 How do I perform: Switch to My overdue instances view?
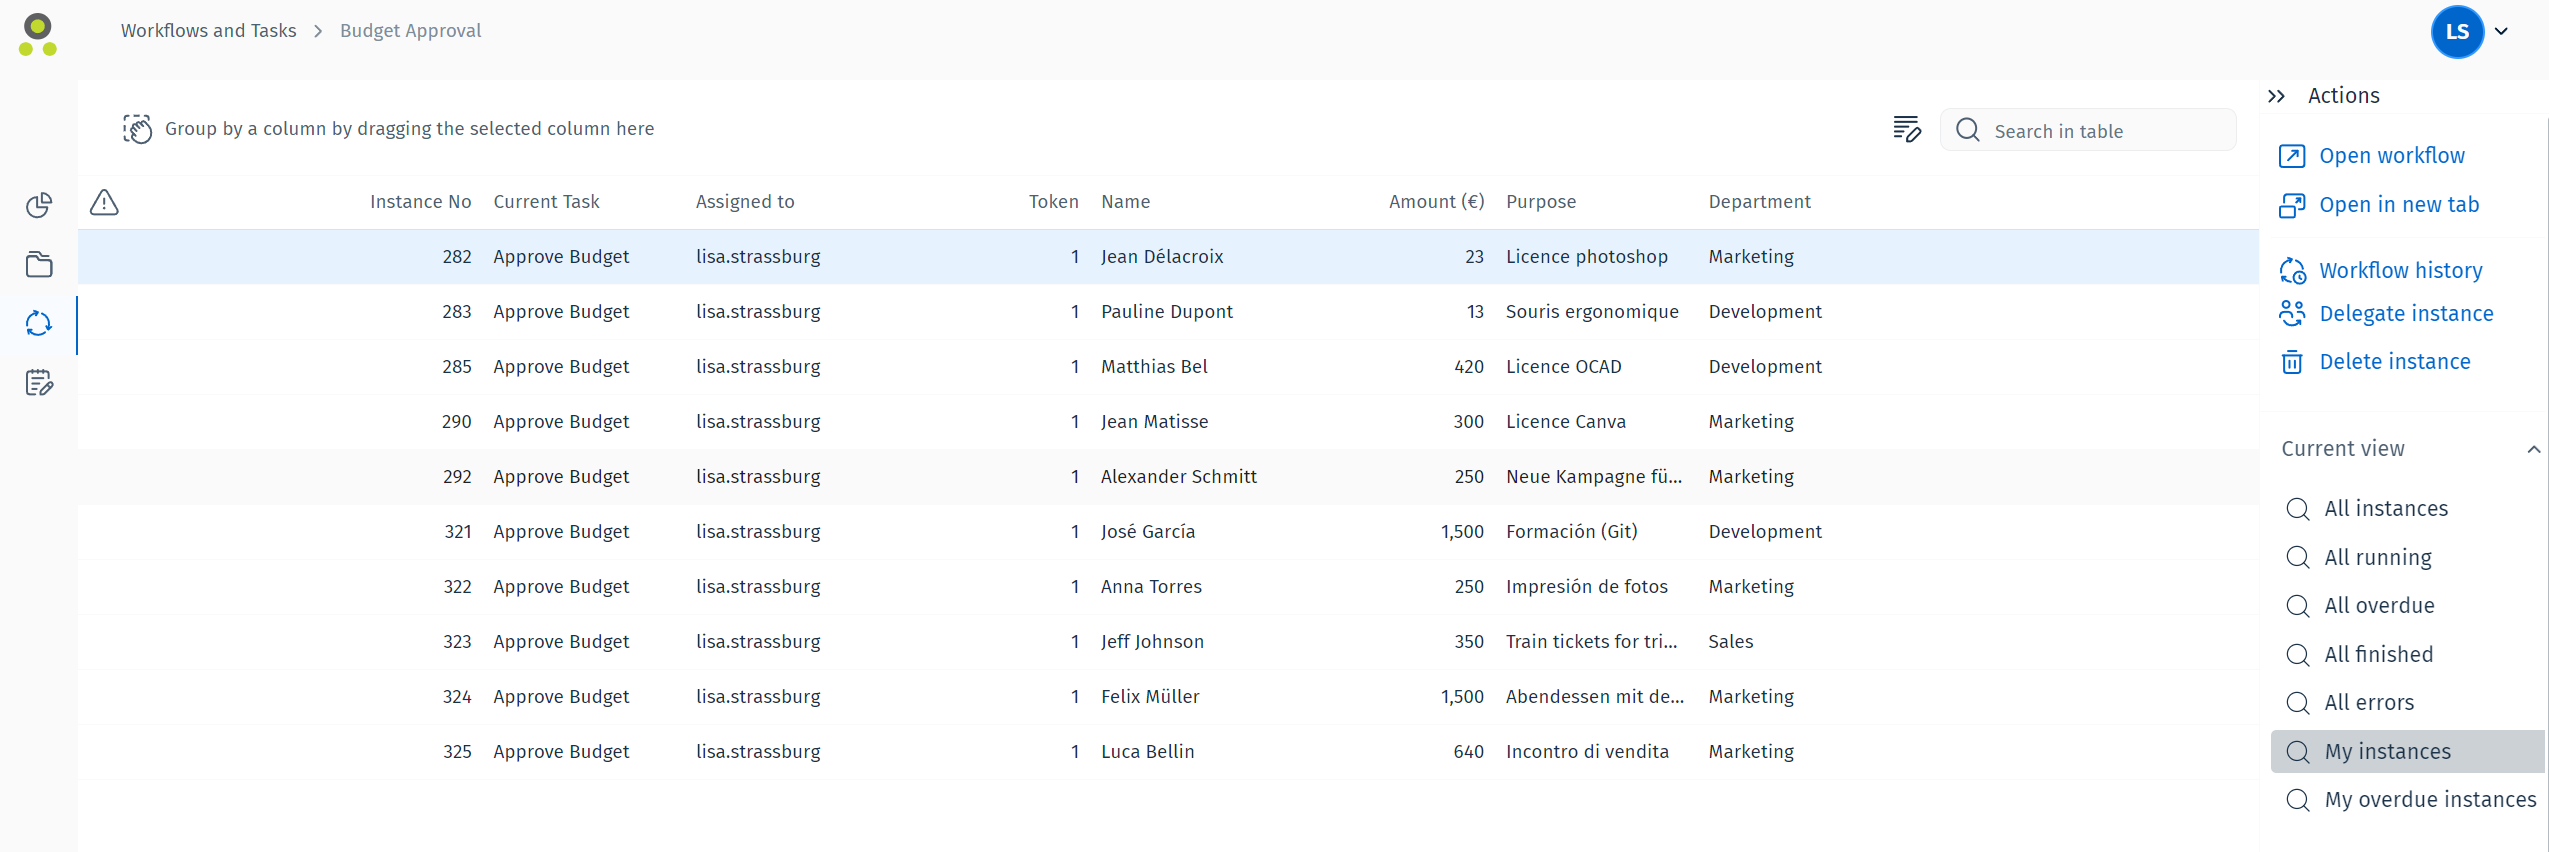pos(2429,800)
